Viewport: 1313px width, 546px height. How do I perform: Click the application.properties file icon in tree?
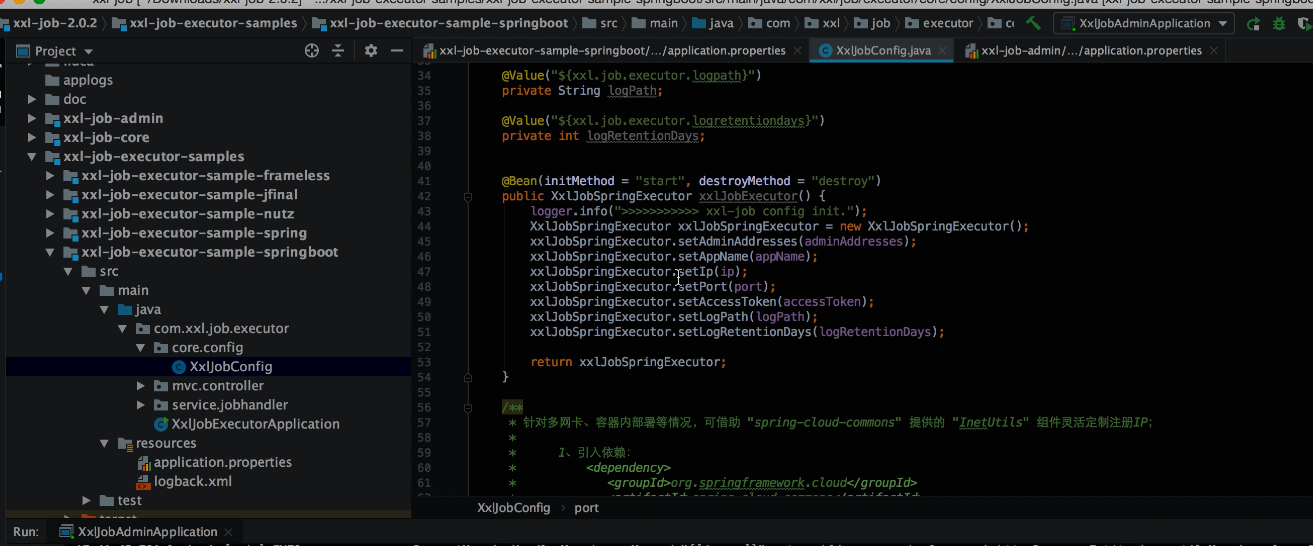pyautogui.click(x=143, y=462)
